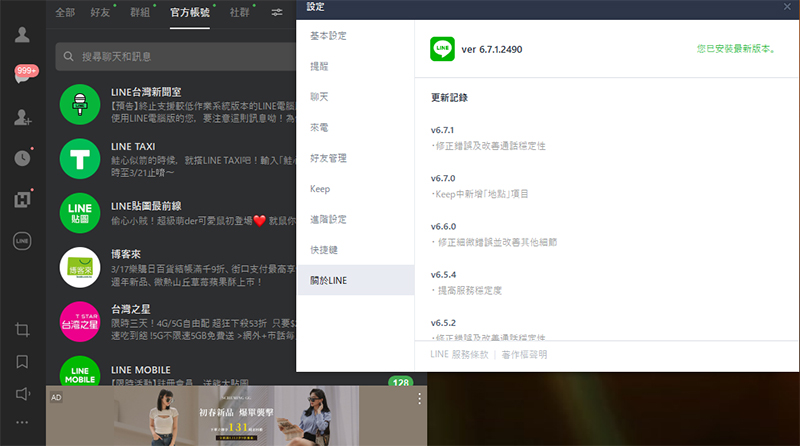This screenshot has height=446, width=800.
Task: Switch to the 全部 tab
Action: tap(65, 12)
